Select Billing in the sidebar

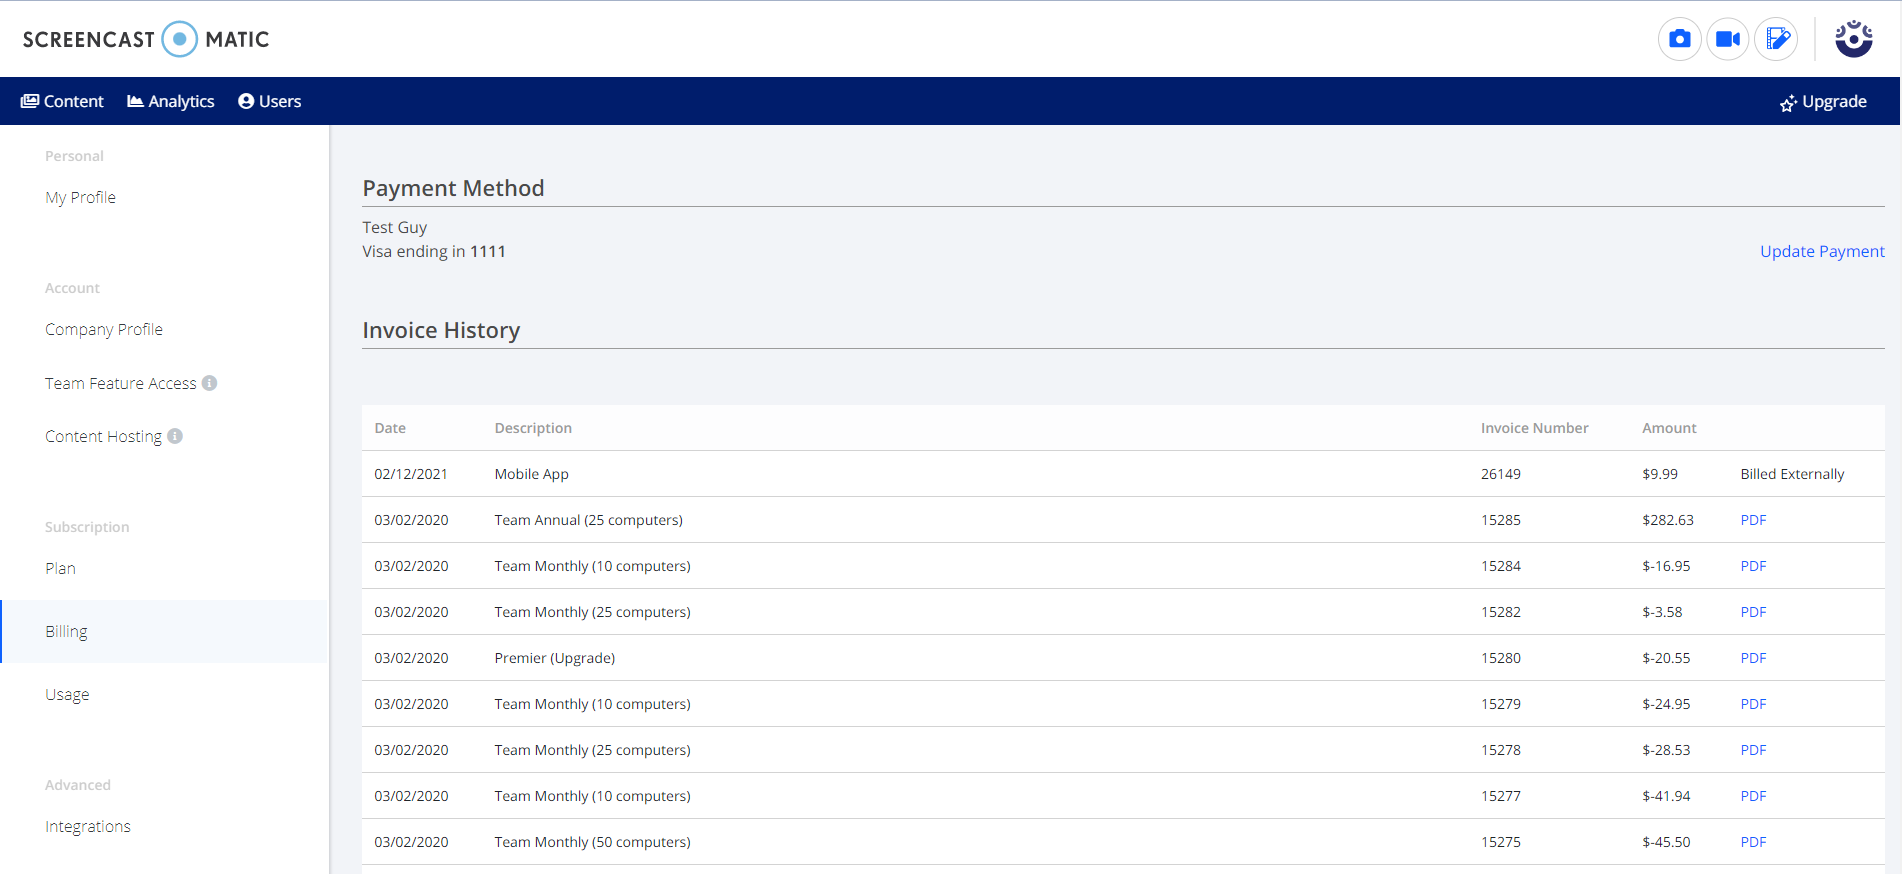point(165,631)
